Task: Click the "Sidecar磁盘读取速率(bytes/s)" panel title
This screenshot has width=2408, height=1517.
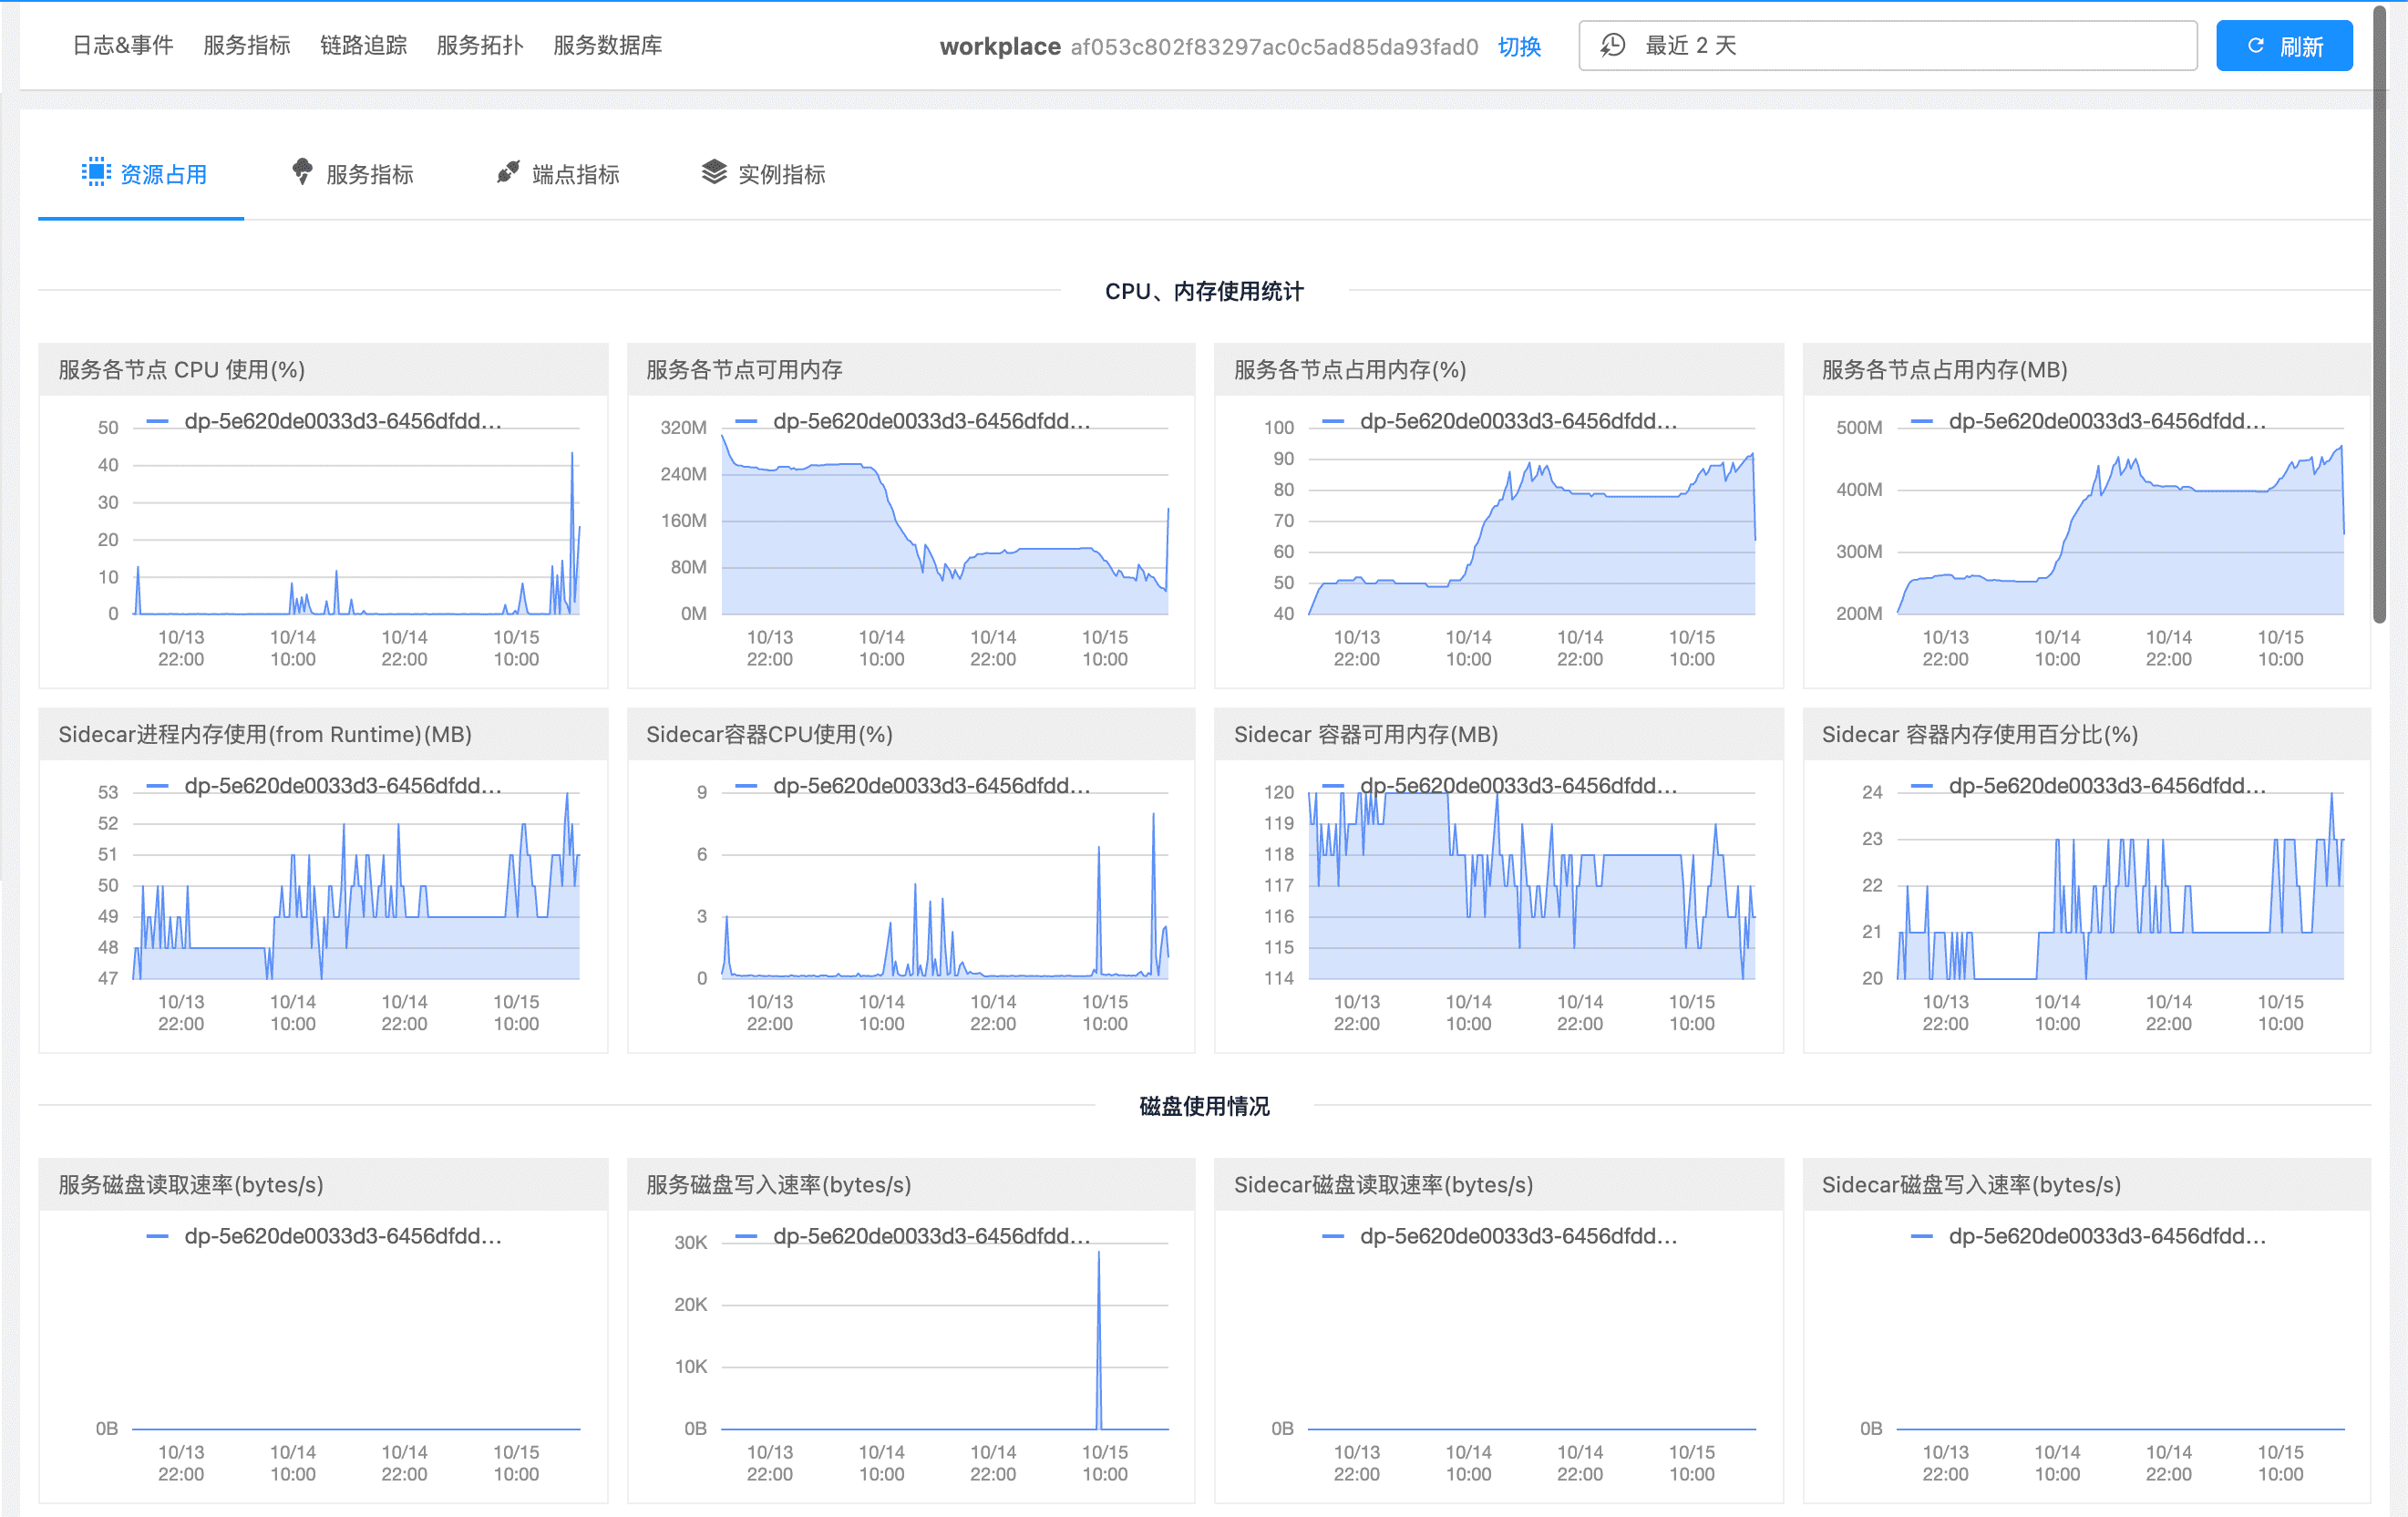Action: 1383,1185
